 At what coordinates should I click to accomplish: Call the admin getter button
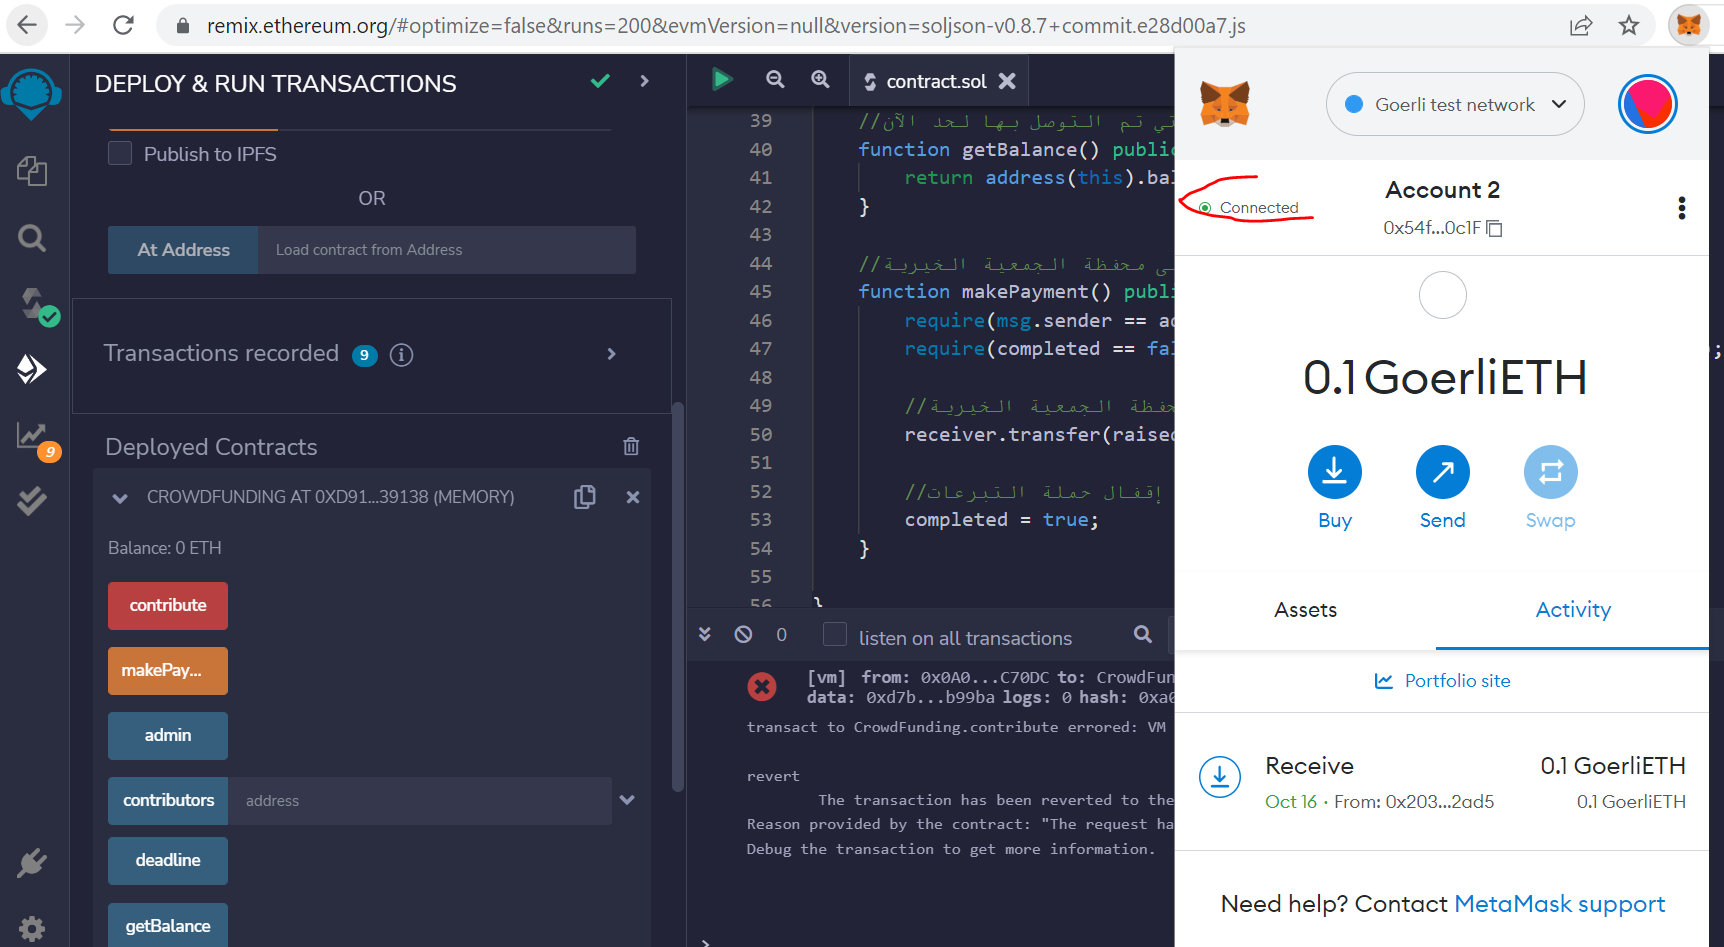coord(168,736)
